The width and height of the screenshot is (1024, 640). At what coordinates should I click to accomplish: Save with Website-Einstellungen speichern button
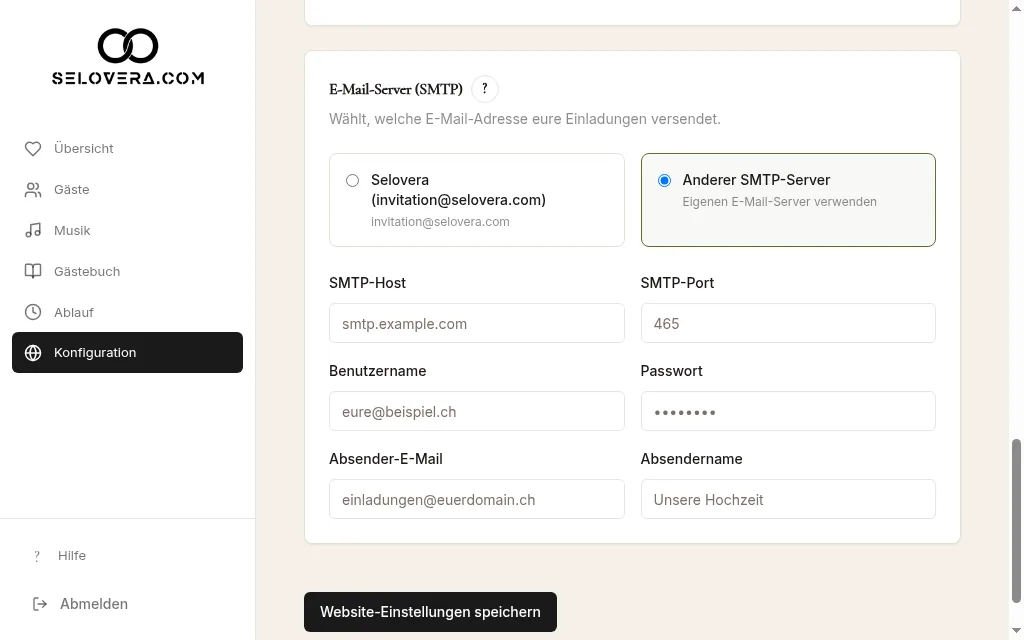coord(430,612)
